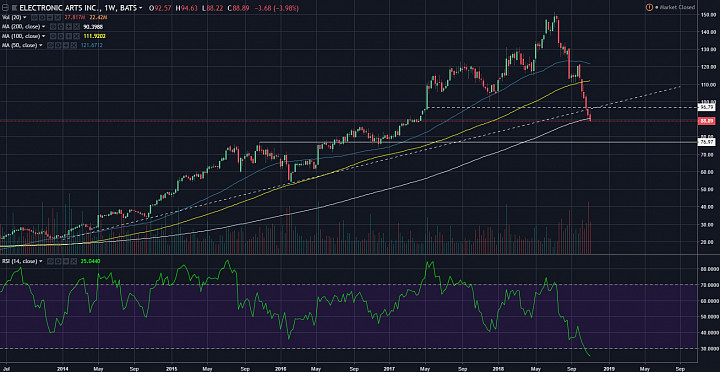The image size is (720, 372).
Task: Hide the MA (100, close) line via its eye icon
Action: [53, 36]
